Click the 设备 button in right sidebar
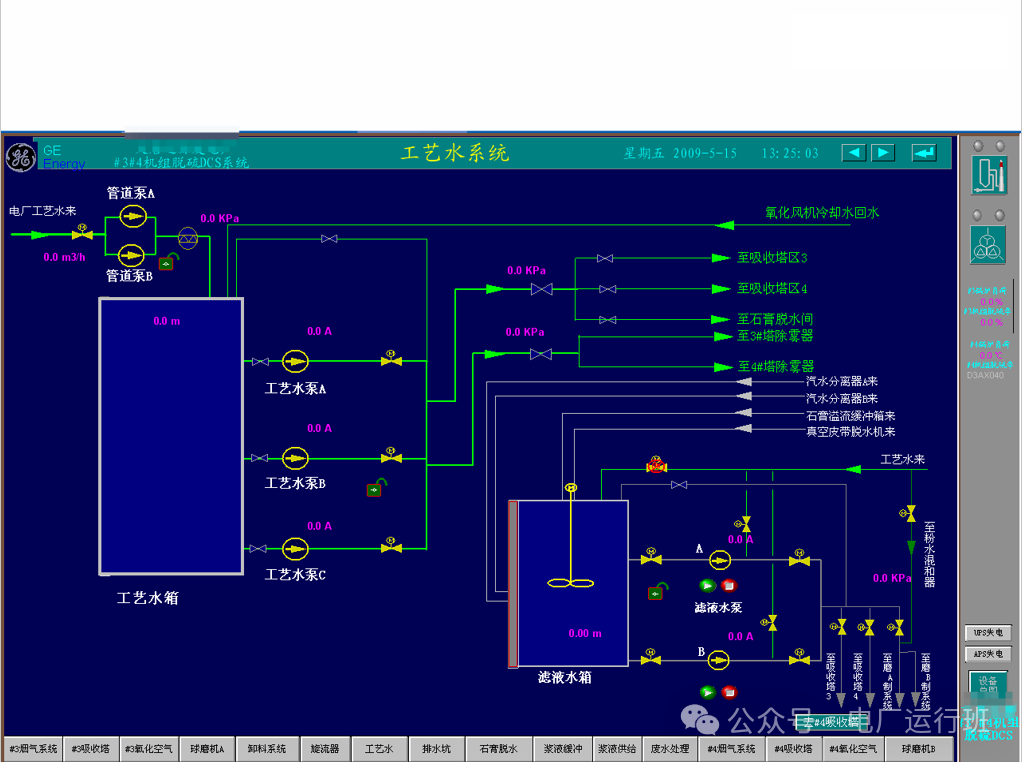1022x762 pixels. (x=988, y=686)
